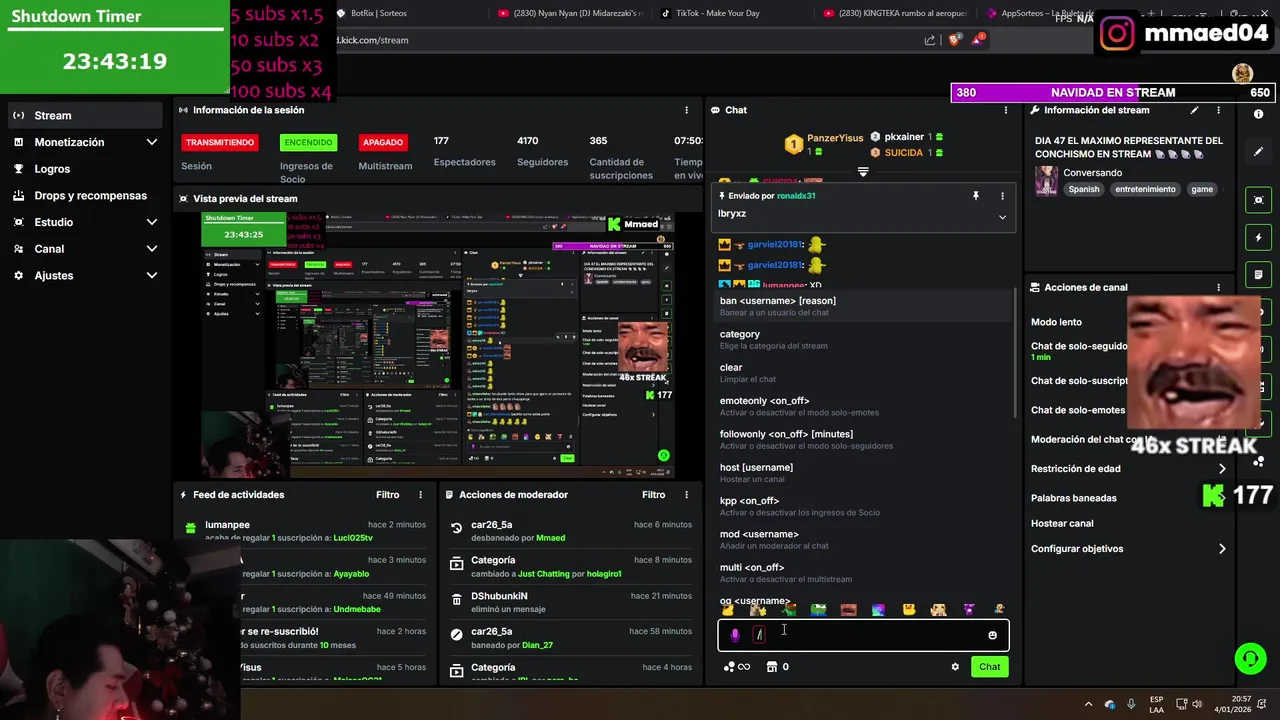Pick the mod <username> command
1280x720 pixels.
(863, 540)
